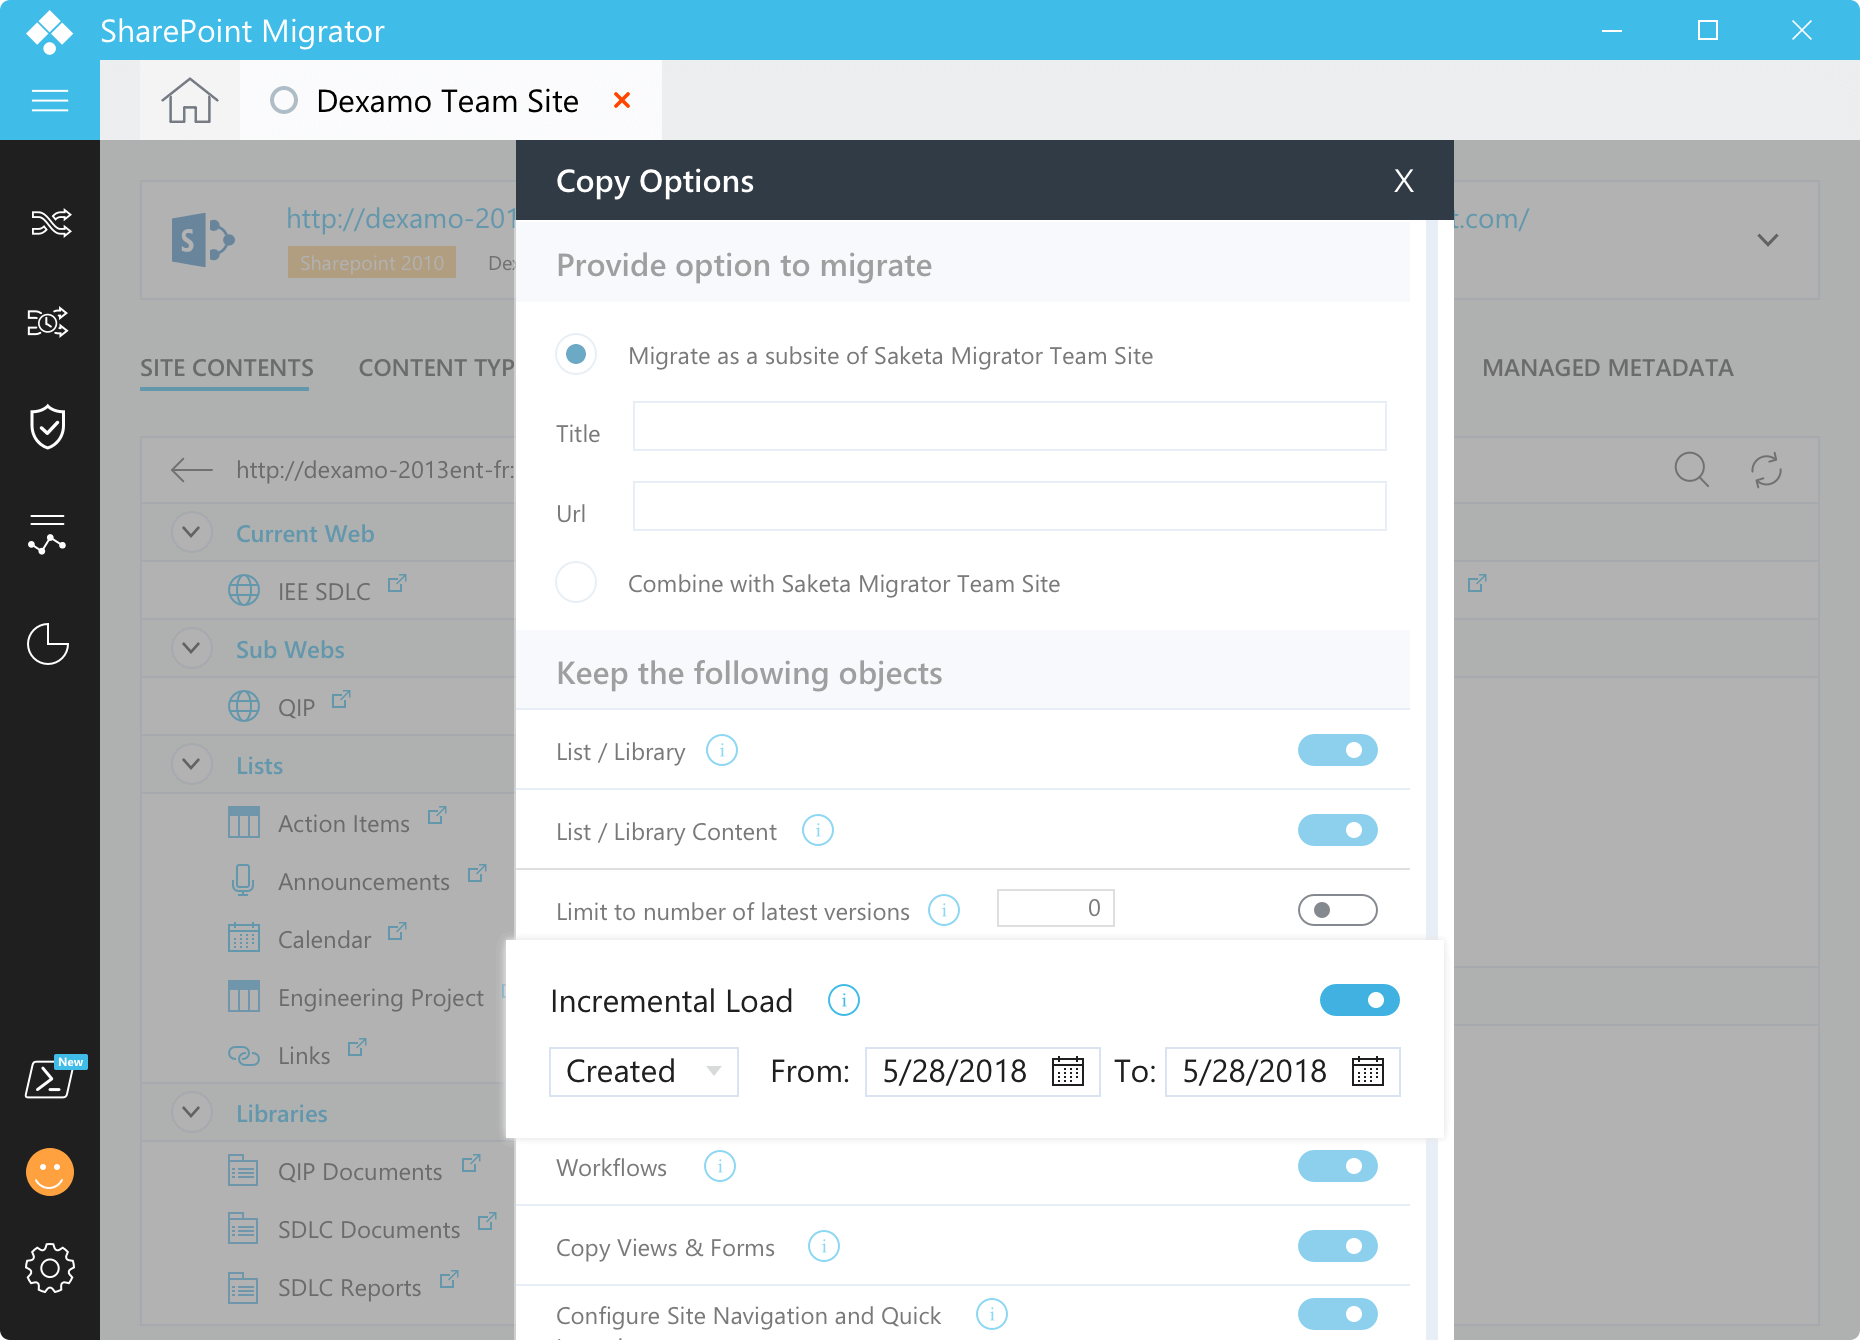Show info for Incremental Load

tap(844, 1000)
